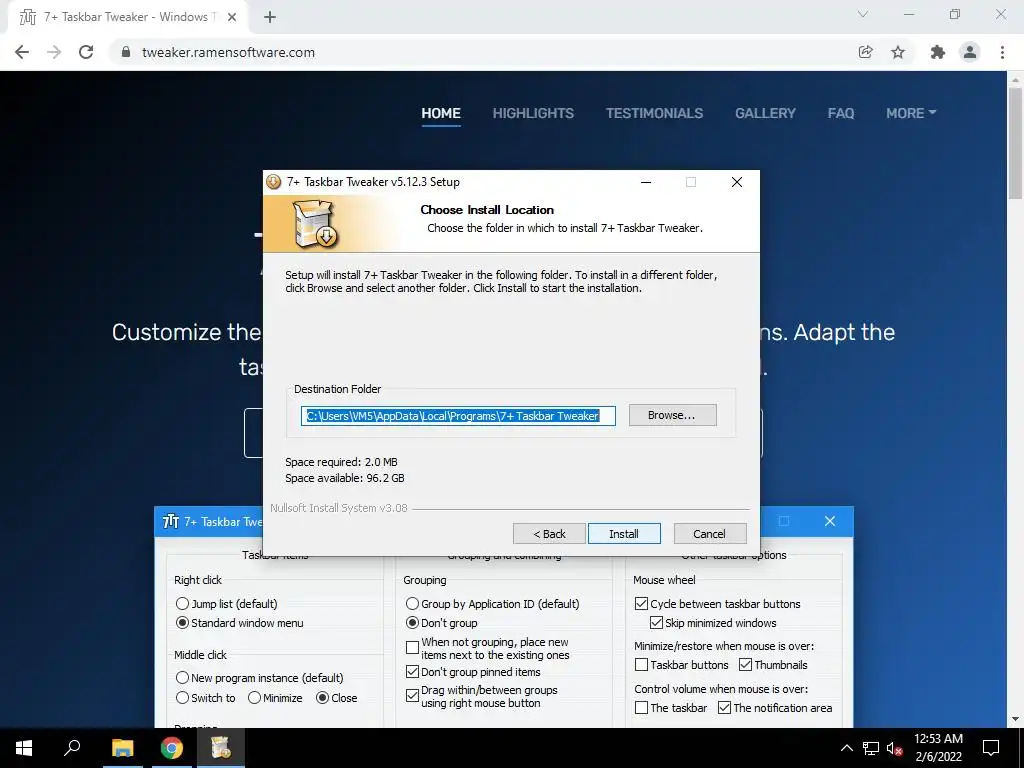Image resolution: width=1024 pixels, height=768 pixels.
Task: Open the Chrome extensions puzzle icon
Action: click(938, 52)
